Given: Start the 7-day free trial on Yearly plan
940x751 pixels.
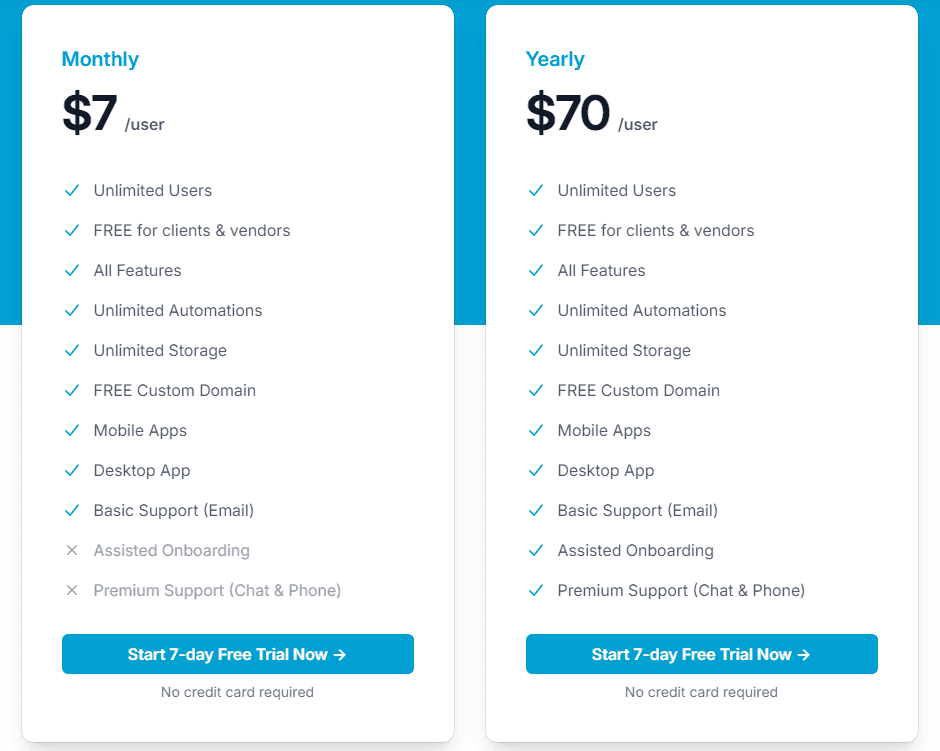Looking at the screenshot, I should click(701, 654).
